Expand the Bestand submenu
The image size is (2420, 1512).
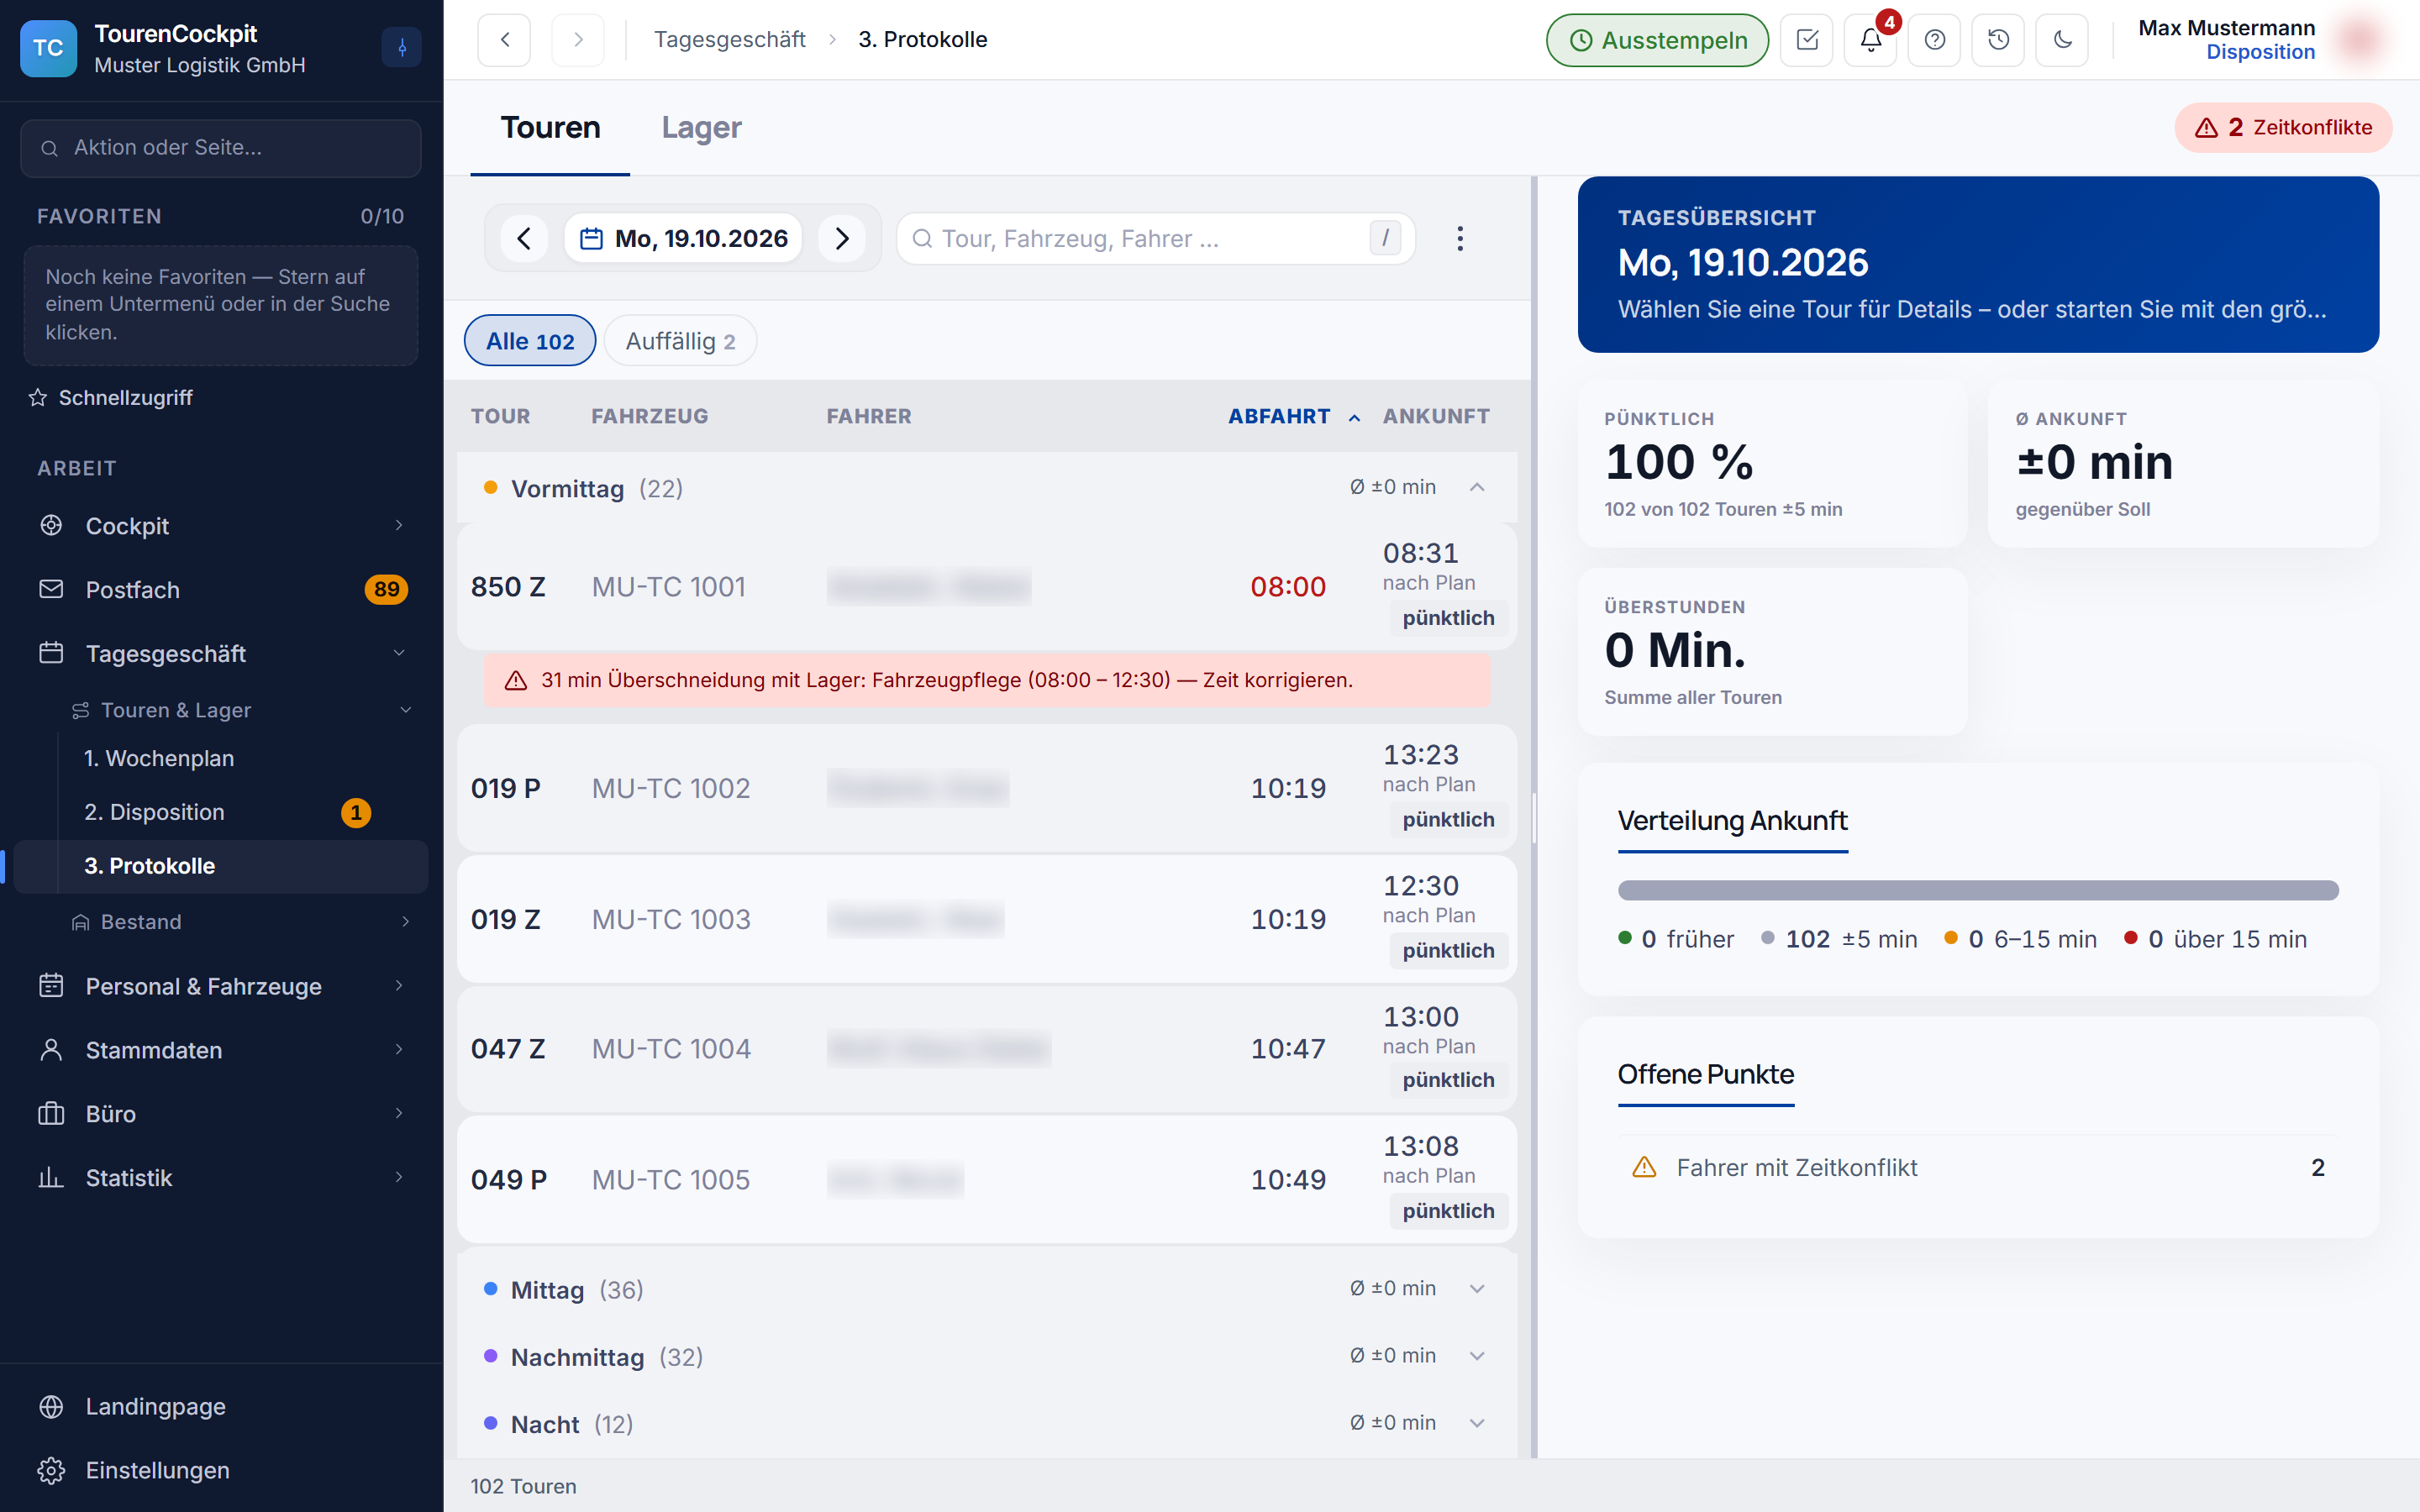pyautogui.click(x=240, y=922)
